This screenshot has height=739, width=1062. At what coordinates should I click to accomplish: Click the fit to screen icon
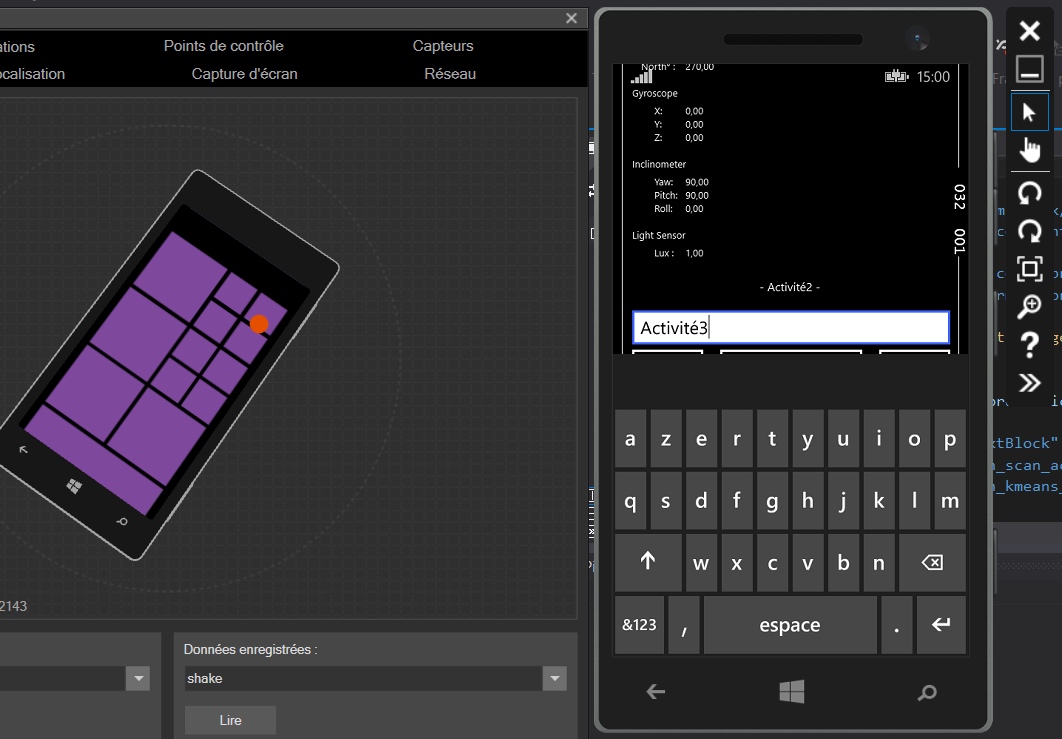pyautogui.click(x=1029, y=269)
